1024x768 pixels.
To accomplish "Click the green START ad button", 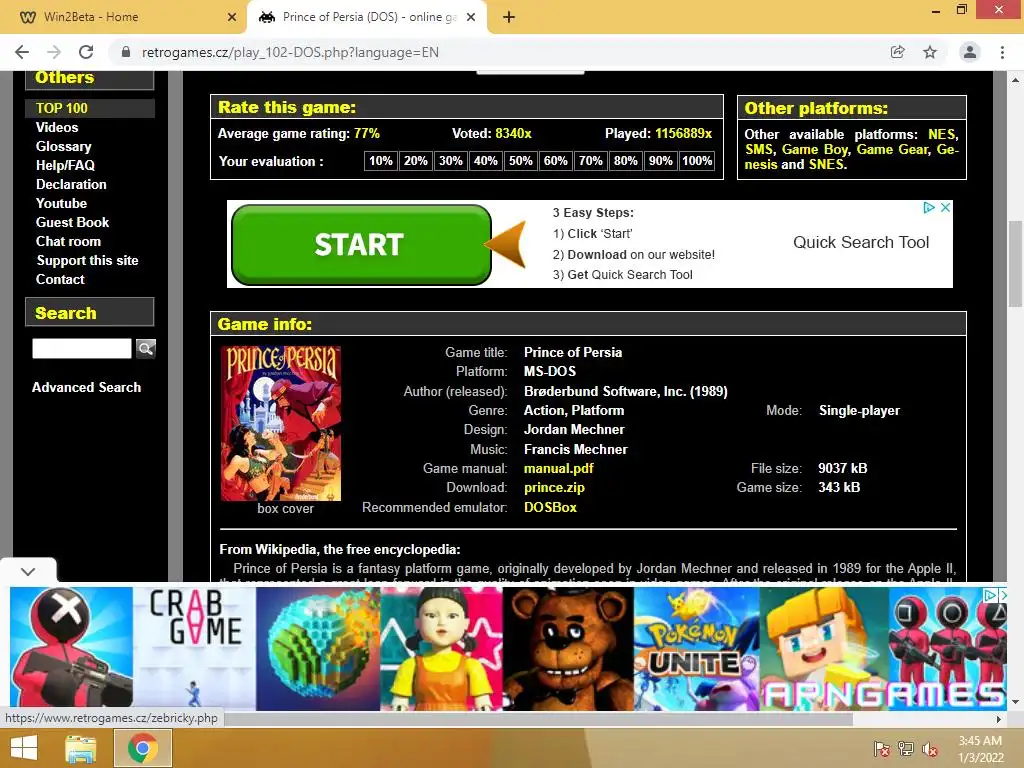I will (361, 244).
